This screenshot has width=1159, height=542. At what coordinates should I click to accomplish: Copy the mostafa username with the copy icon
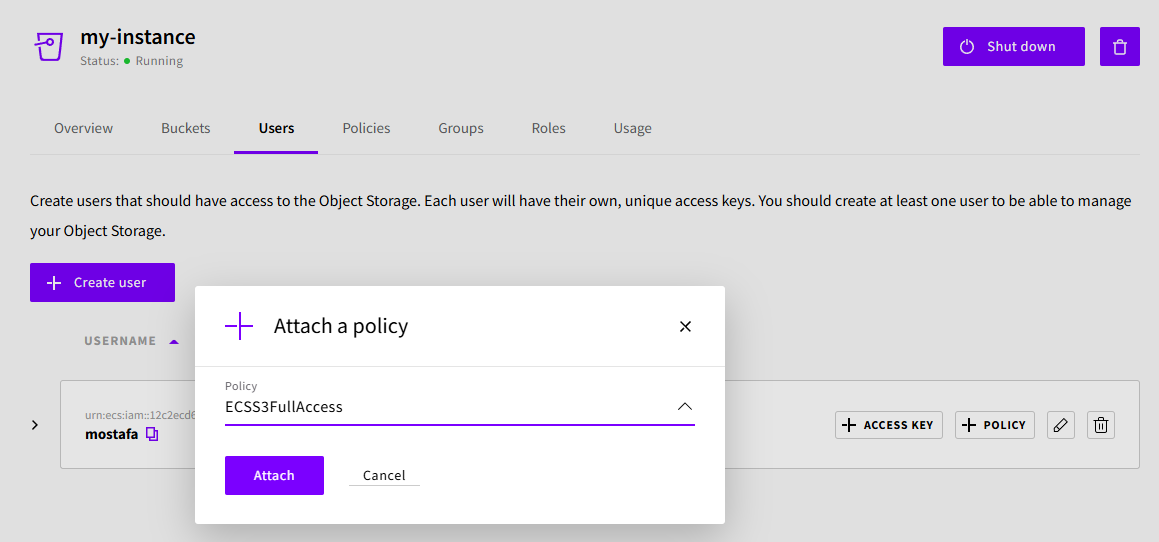152,434
